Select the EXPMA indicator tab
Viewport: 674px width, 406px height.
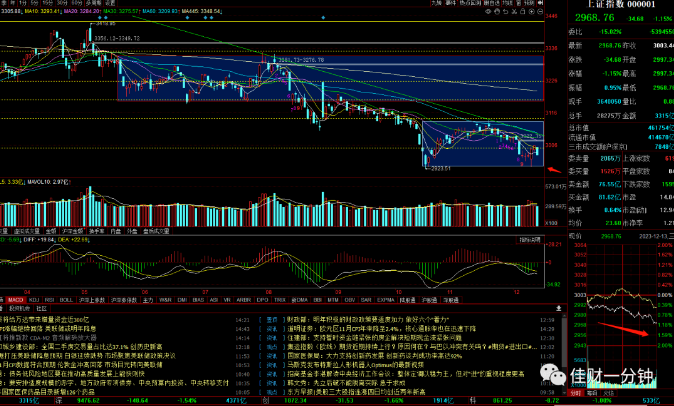[386, 300]
